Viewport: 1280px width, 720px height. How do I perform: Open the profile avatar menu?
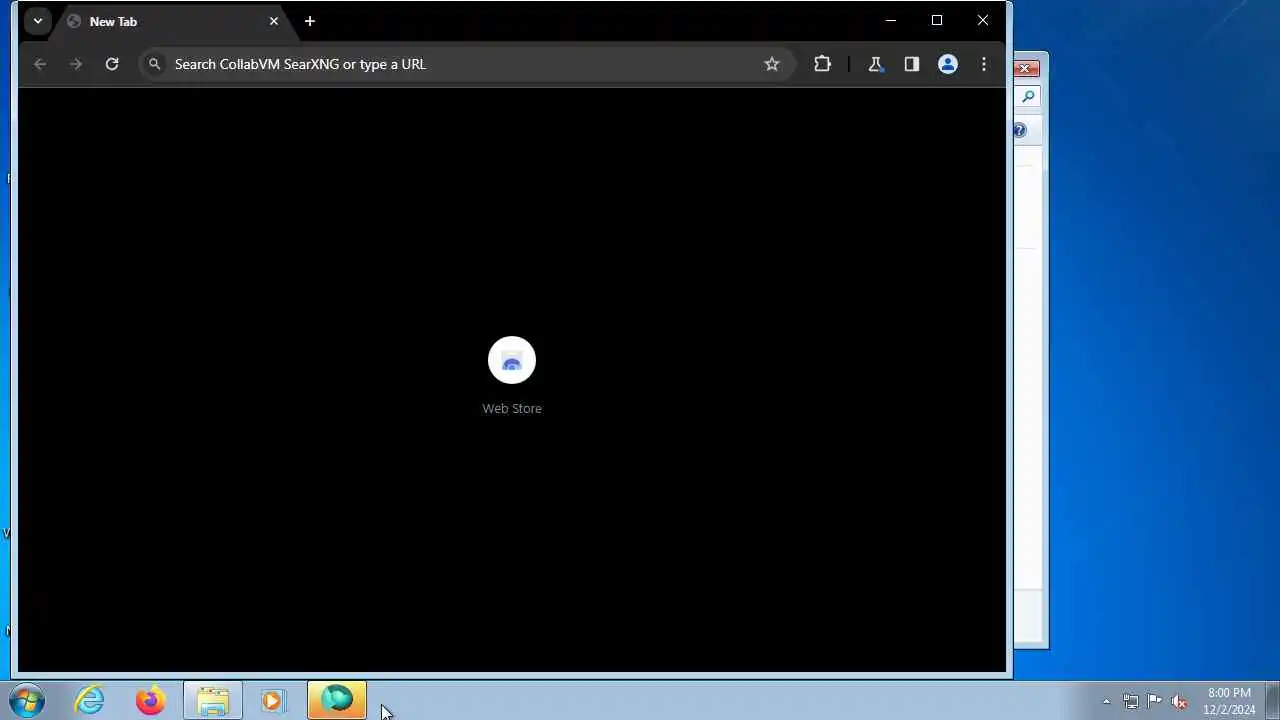coord(948,64)
